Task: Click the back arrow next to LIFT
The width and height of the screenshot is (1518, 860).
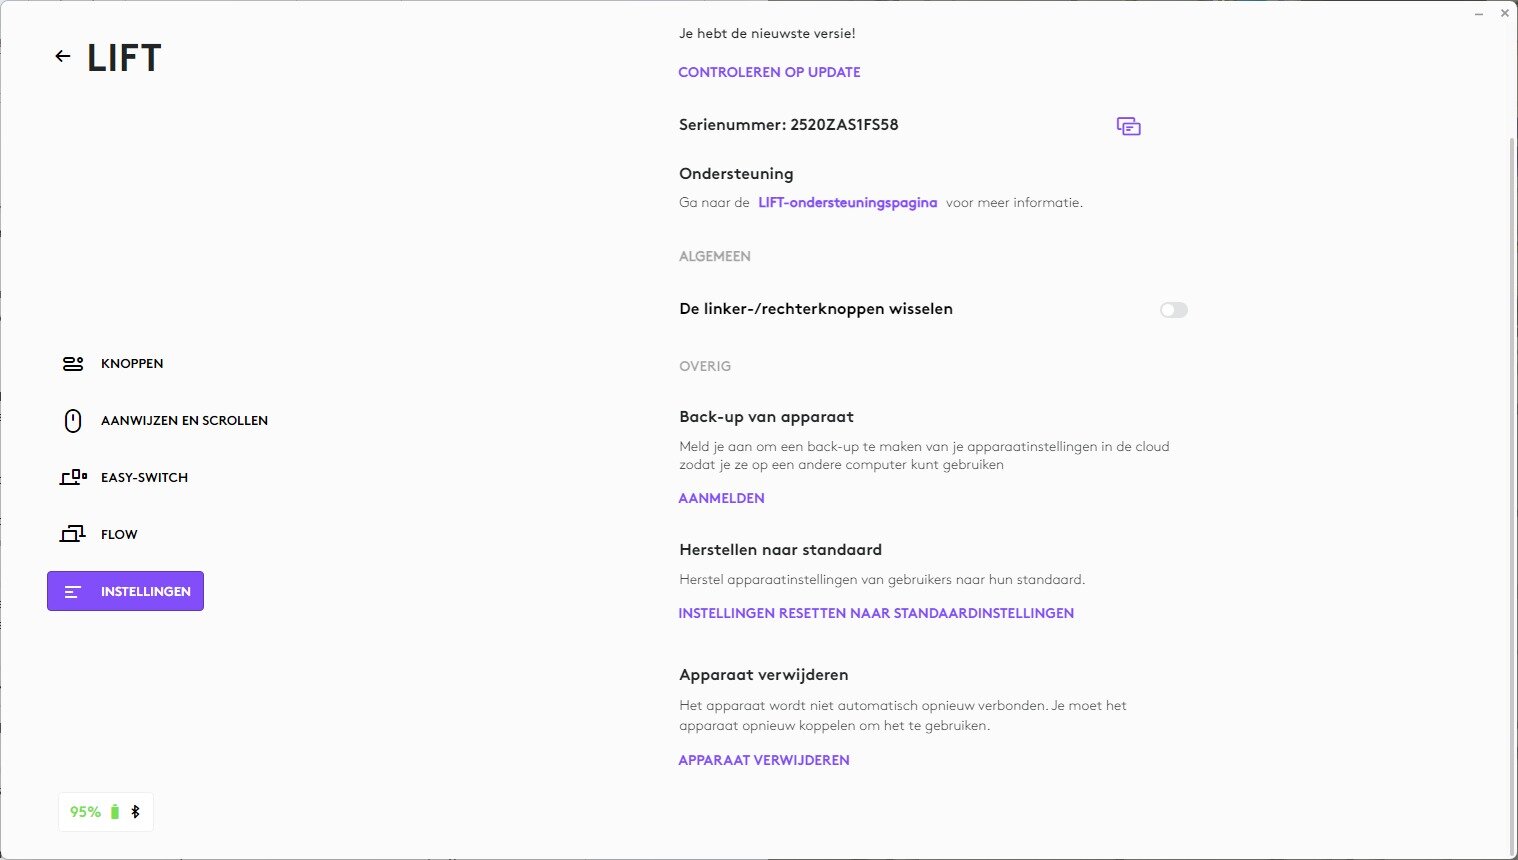Action: [63, 57]
